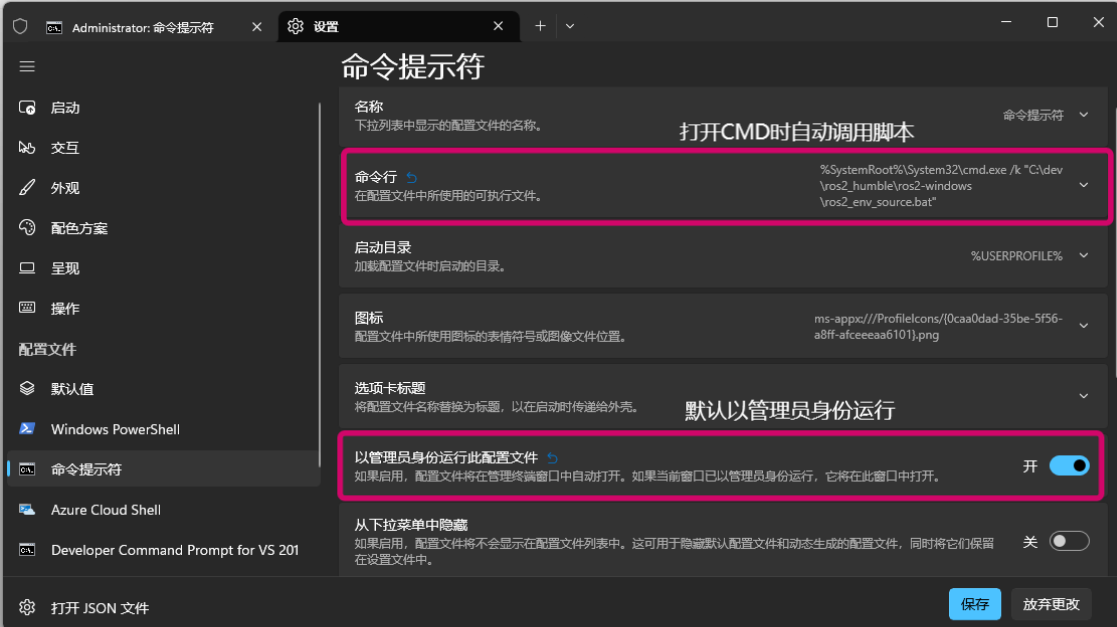This screenshot has height=627, width=1117.
Task: Click the hamburger menu at top left
Action: tap(27, 66)
